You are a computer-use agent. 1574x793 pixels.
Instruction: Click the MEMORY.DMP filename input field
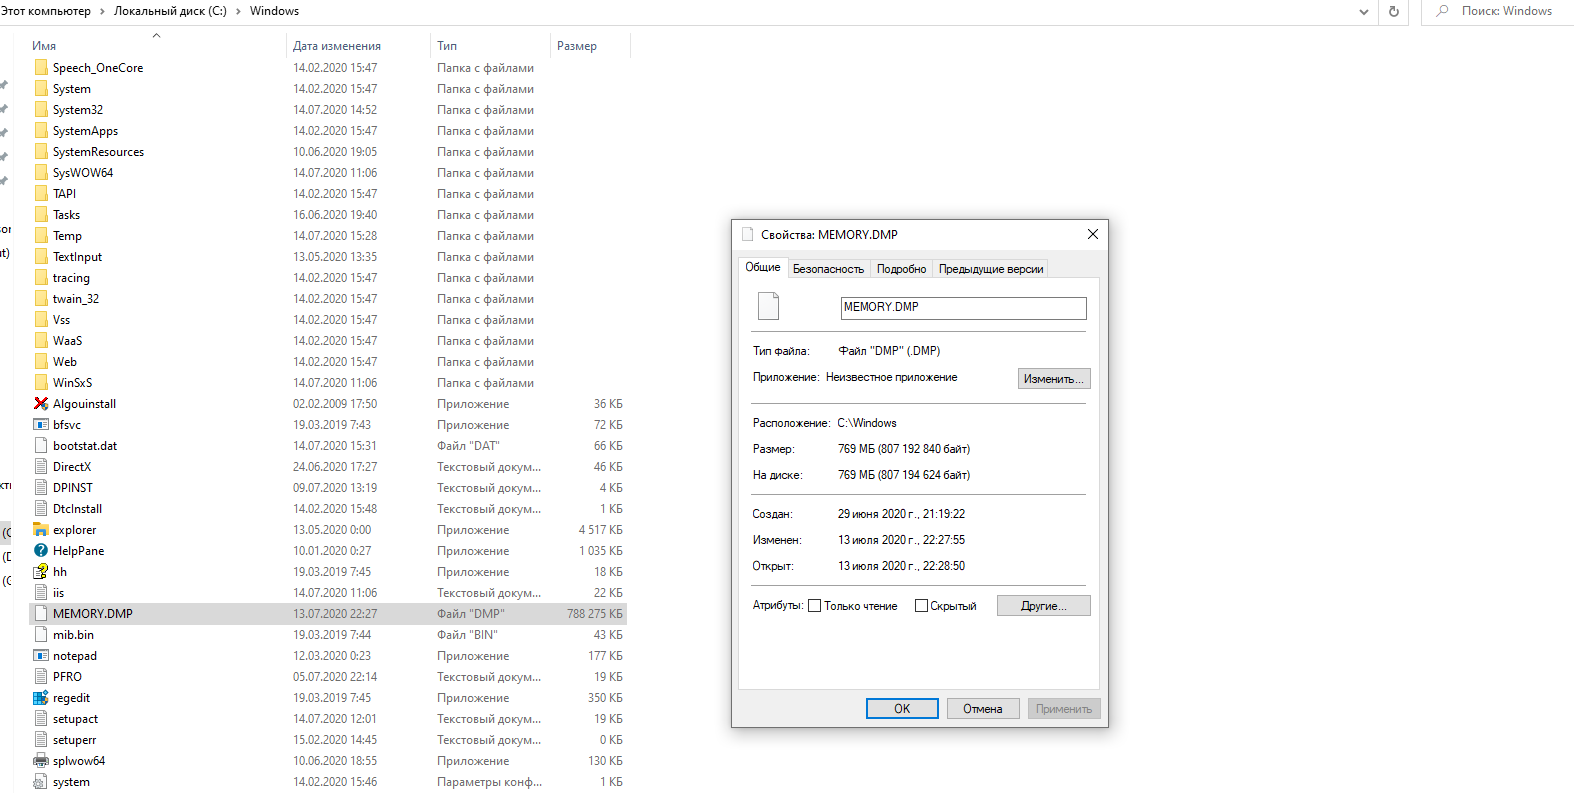pos(963,308)
